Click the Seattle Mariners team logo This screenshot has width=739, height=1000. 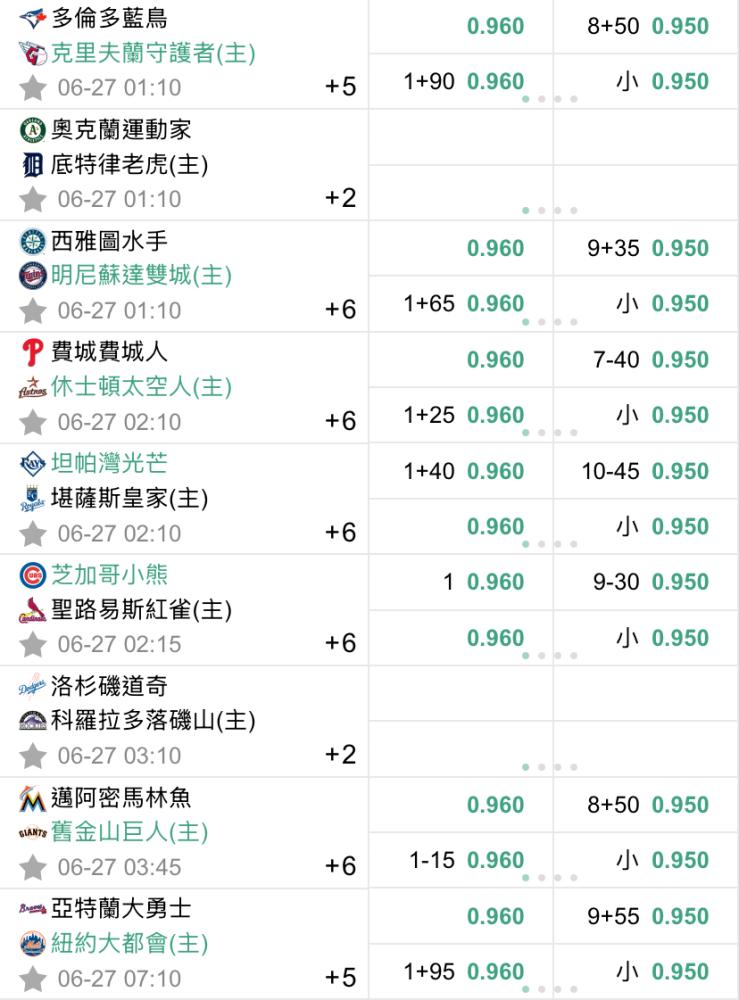tap(33, 242)
